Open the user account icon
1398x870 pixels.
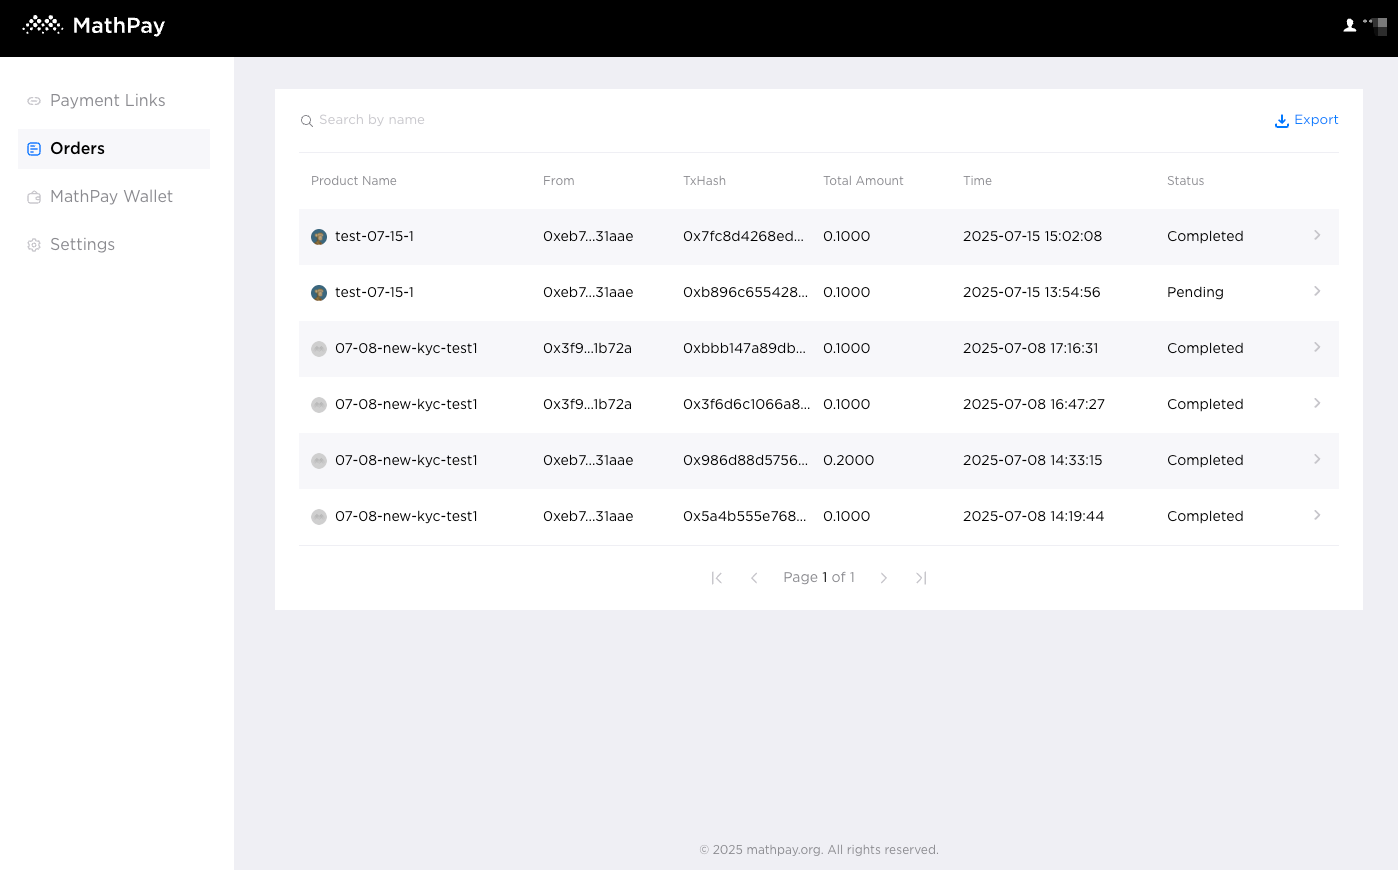click(1349, 26)
